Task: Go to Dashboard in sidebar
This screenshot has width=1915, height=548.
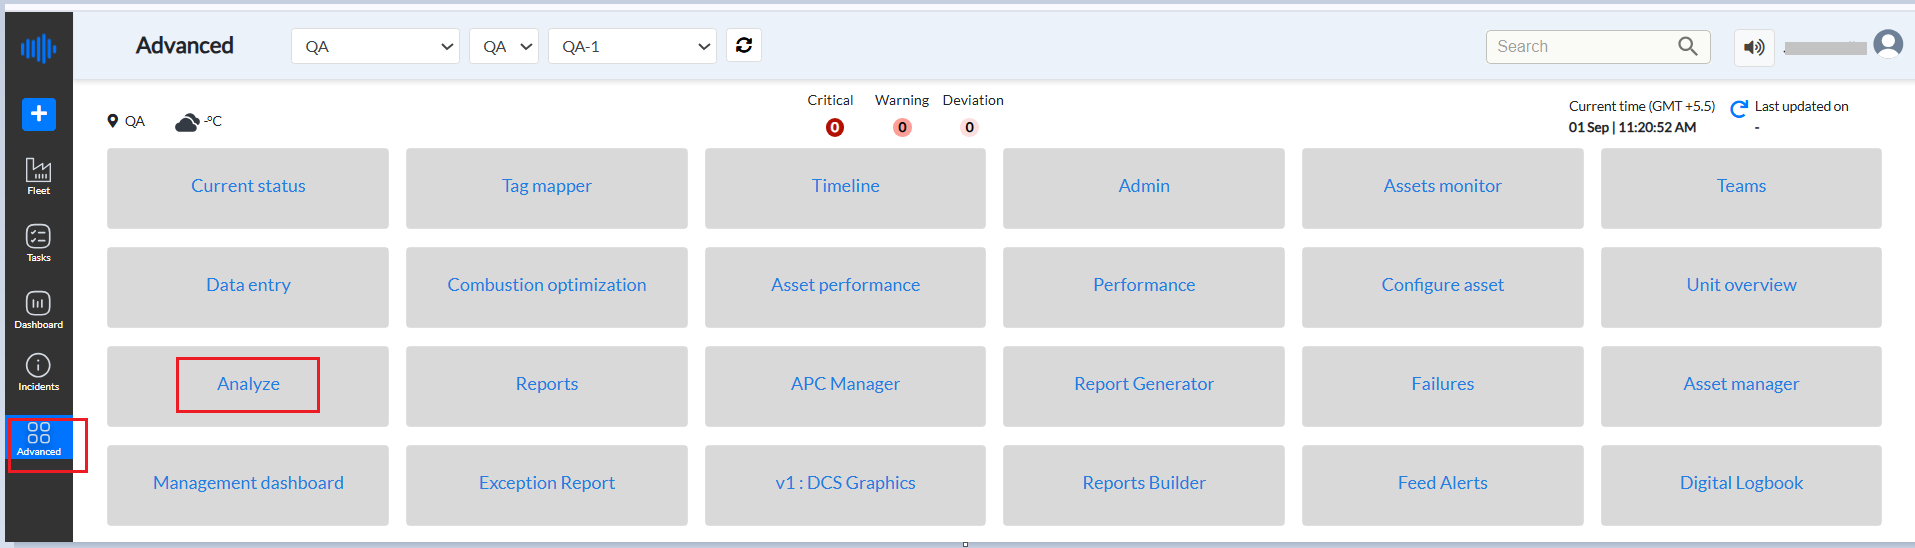Action: coord(38,310)
